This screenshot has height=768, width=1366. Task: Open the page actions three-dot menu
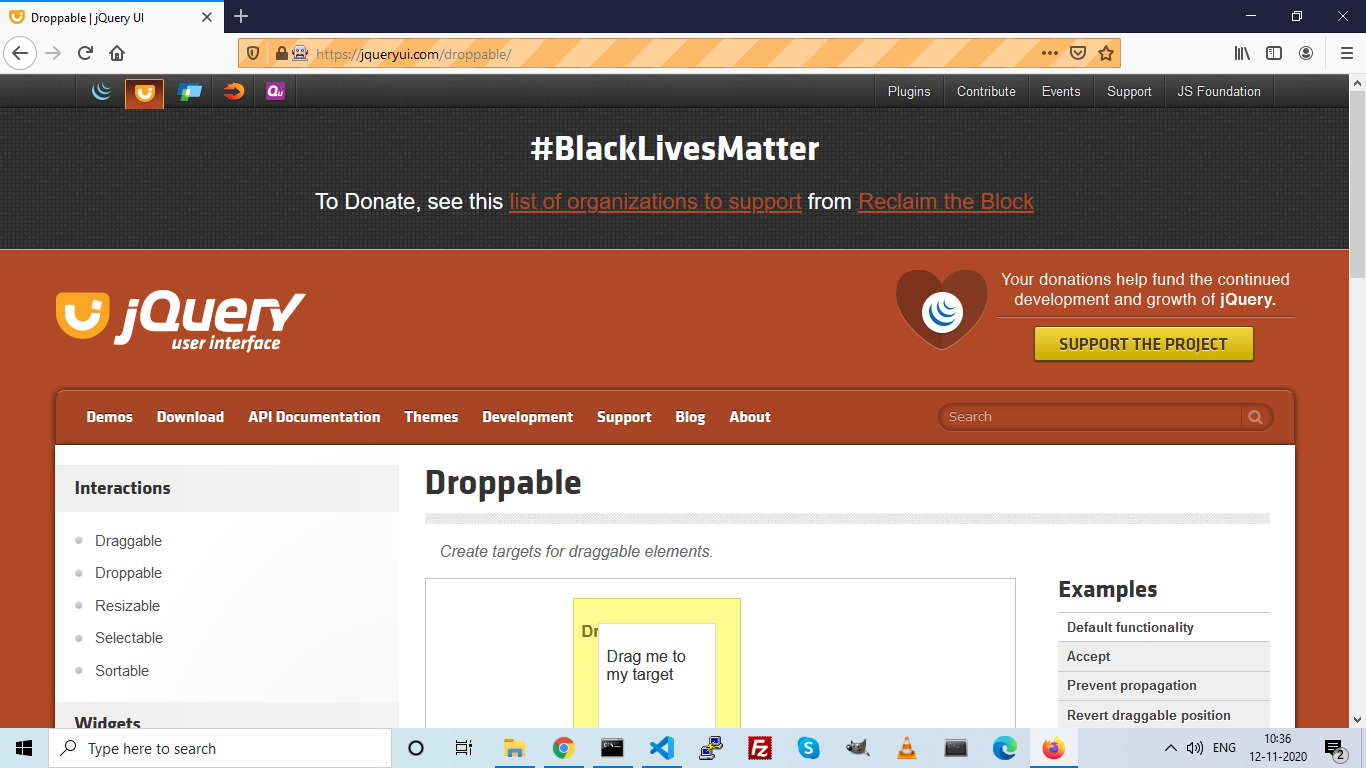[x=1049, y=53]
